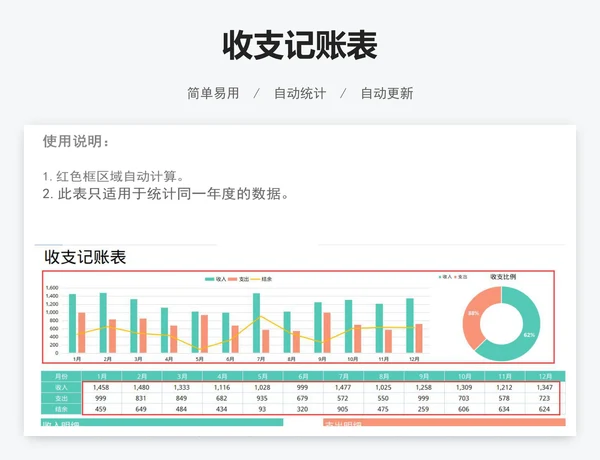
Task: Select the 收入 row header cell
Action: (x=61, y=387)
